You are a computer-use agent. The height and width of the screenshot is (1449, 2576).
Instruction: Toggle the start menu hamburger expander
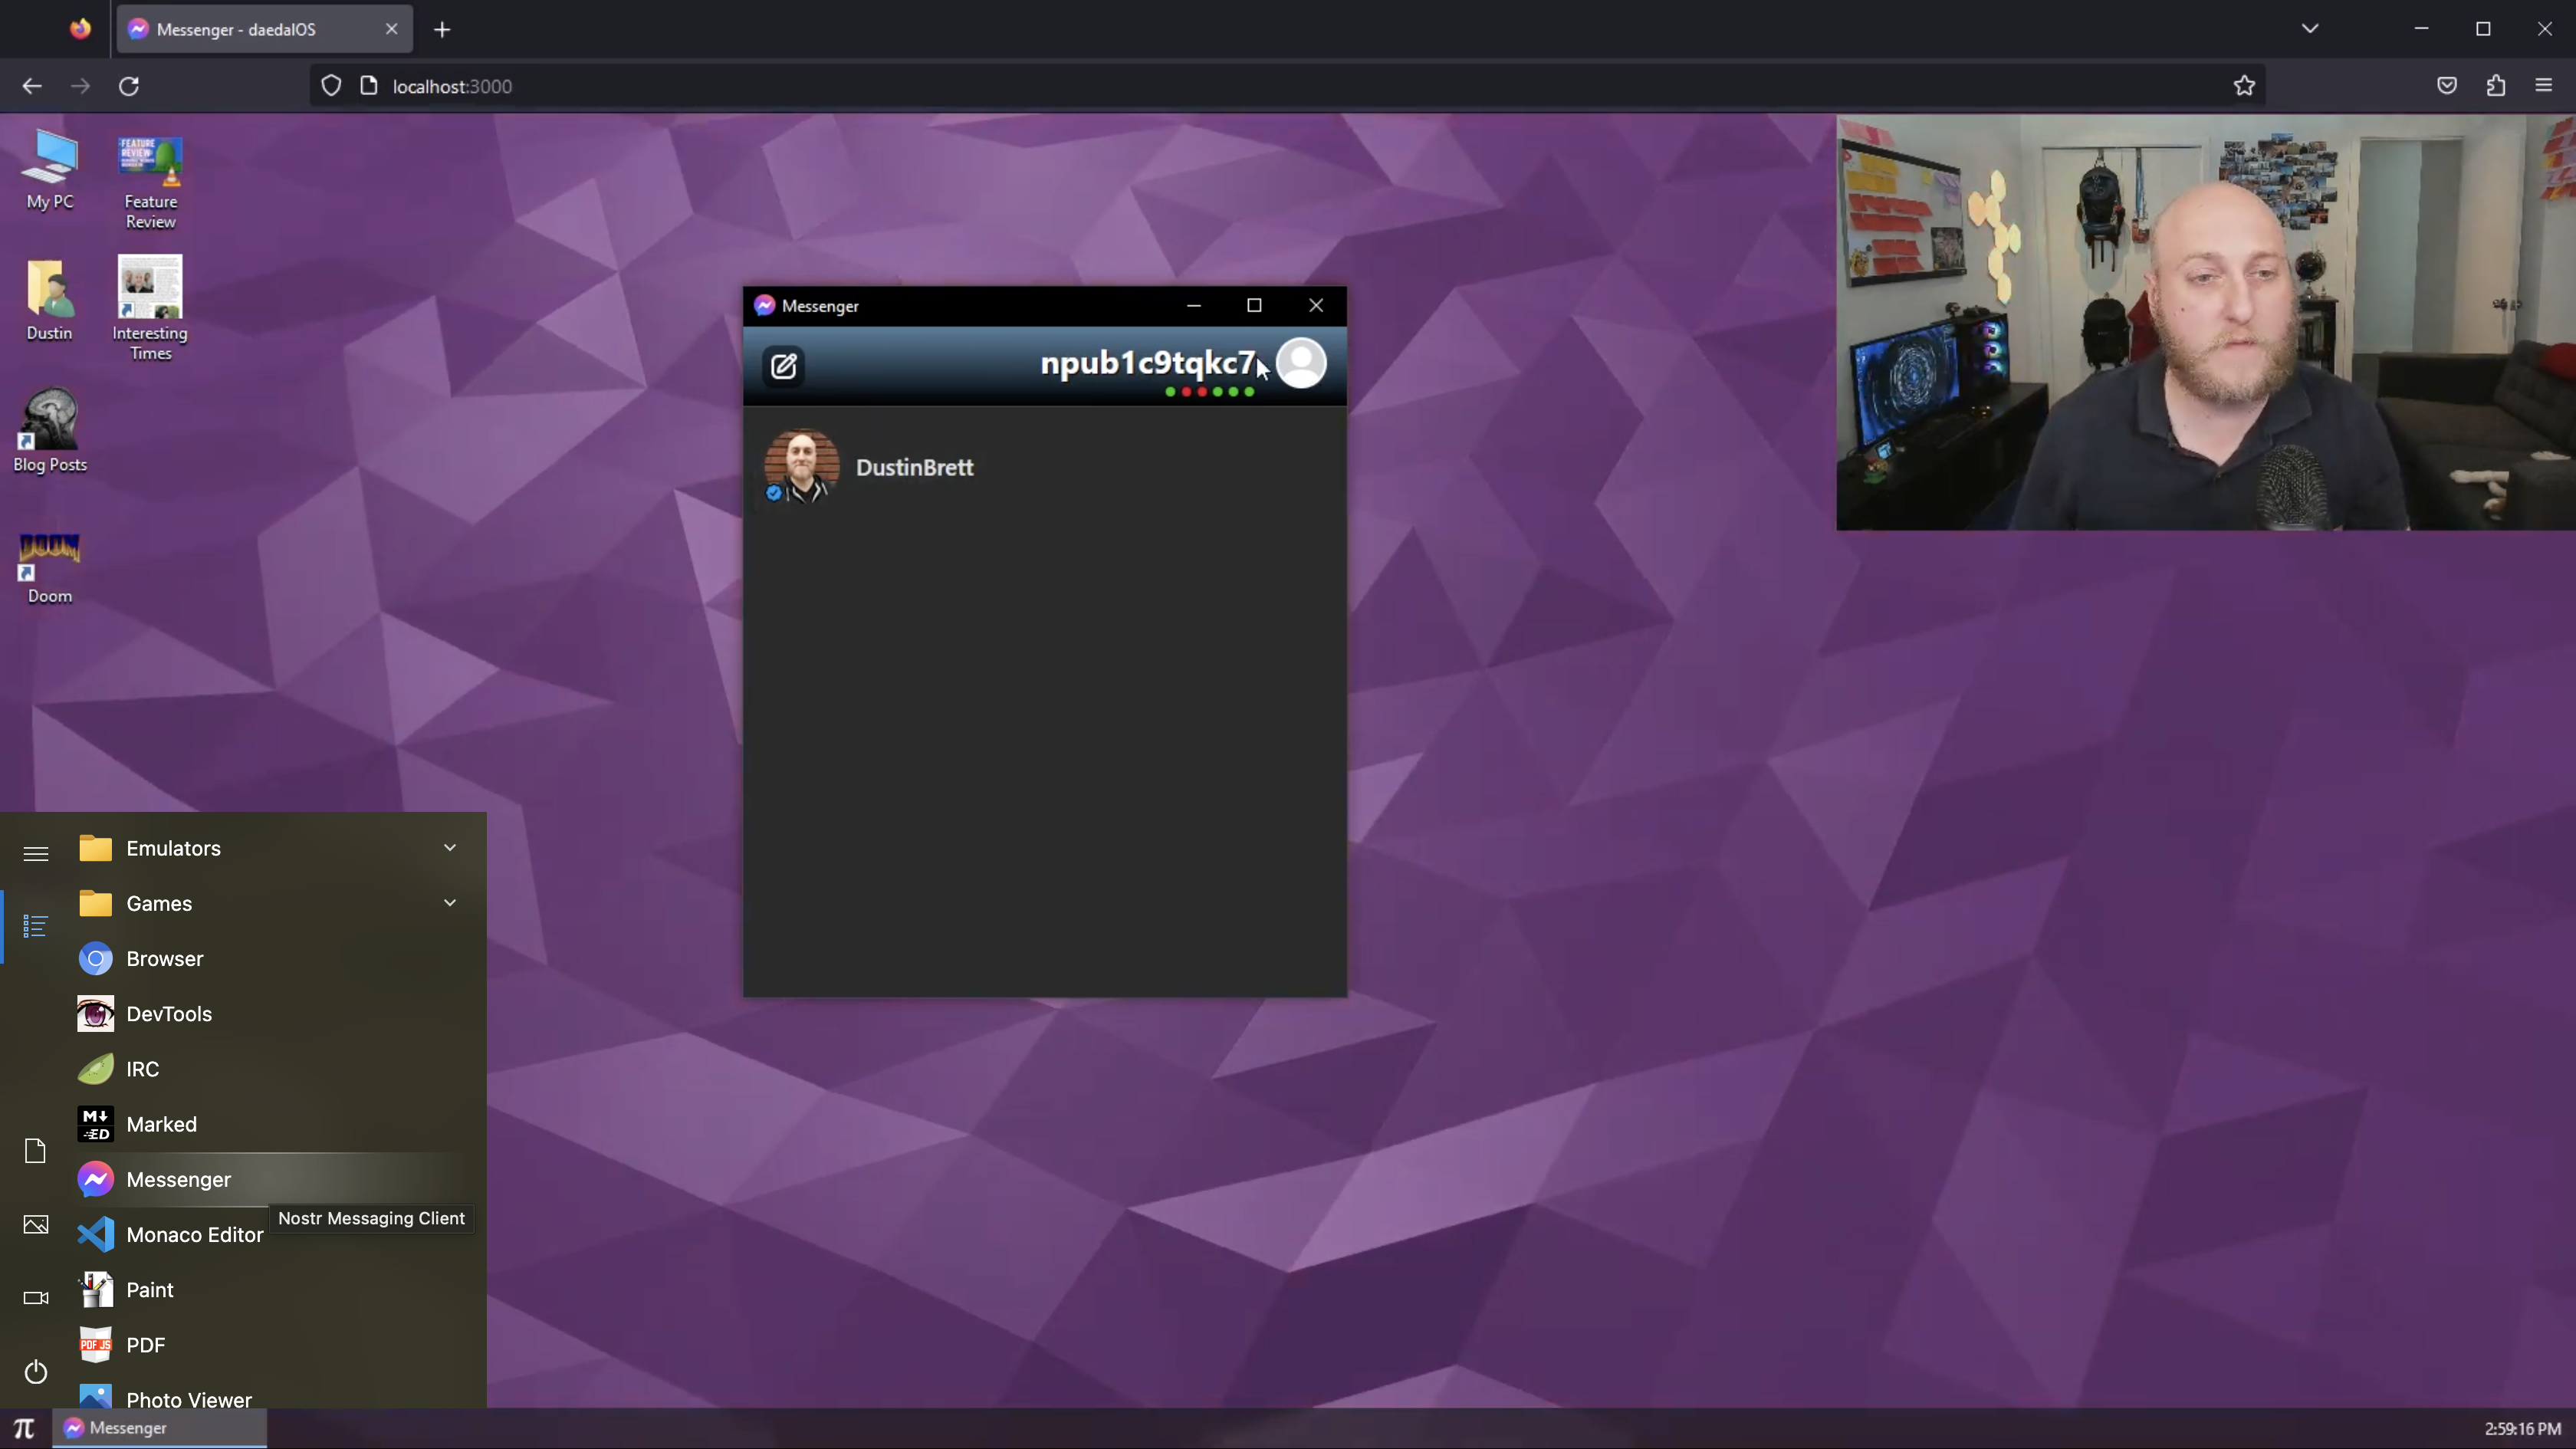pos(35,853)
